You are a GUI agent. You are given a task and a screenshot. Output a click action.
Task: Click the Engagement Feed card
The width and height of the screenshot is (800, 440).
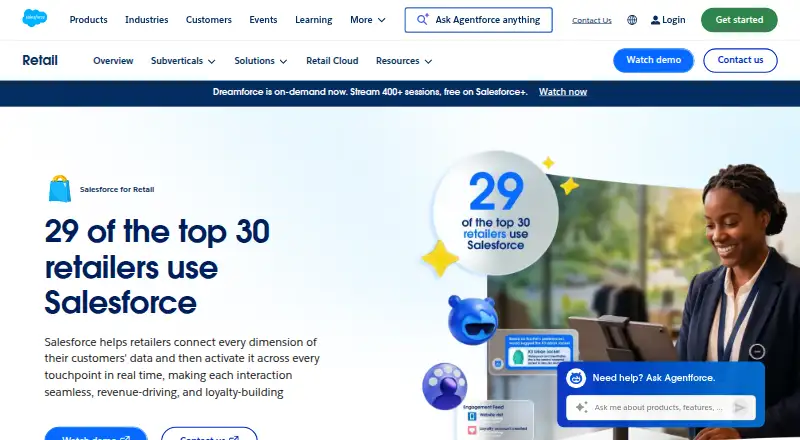point(496,420)
